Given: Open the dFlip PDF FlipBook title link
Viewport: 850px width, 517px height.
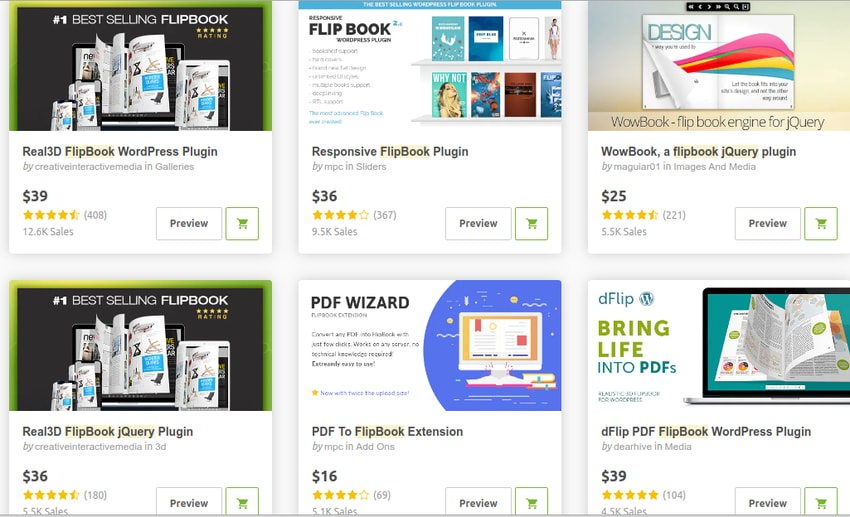Looking at the screenshot, I should tap(706, 432).
